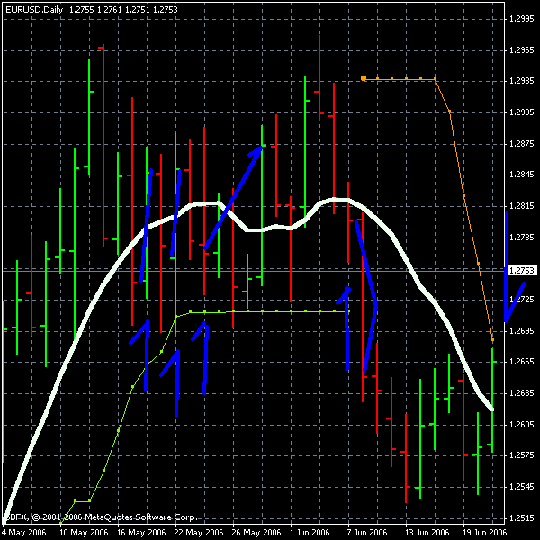Select the 1.2545 level on the price axis
Screen dimensions: 540x540
[522, 487]
